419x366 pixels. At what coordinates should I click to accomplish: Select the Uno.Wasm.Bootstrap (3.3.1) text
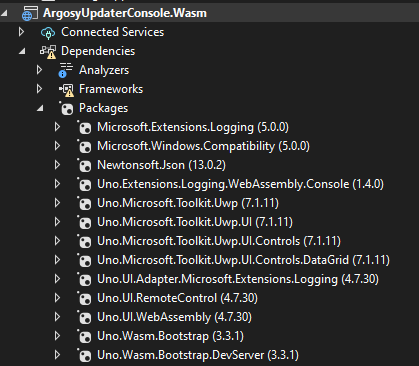click(x=170, y=336)
